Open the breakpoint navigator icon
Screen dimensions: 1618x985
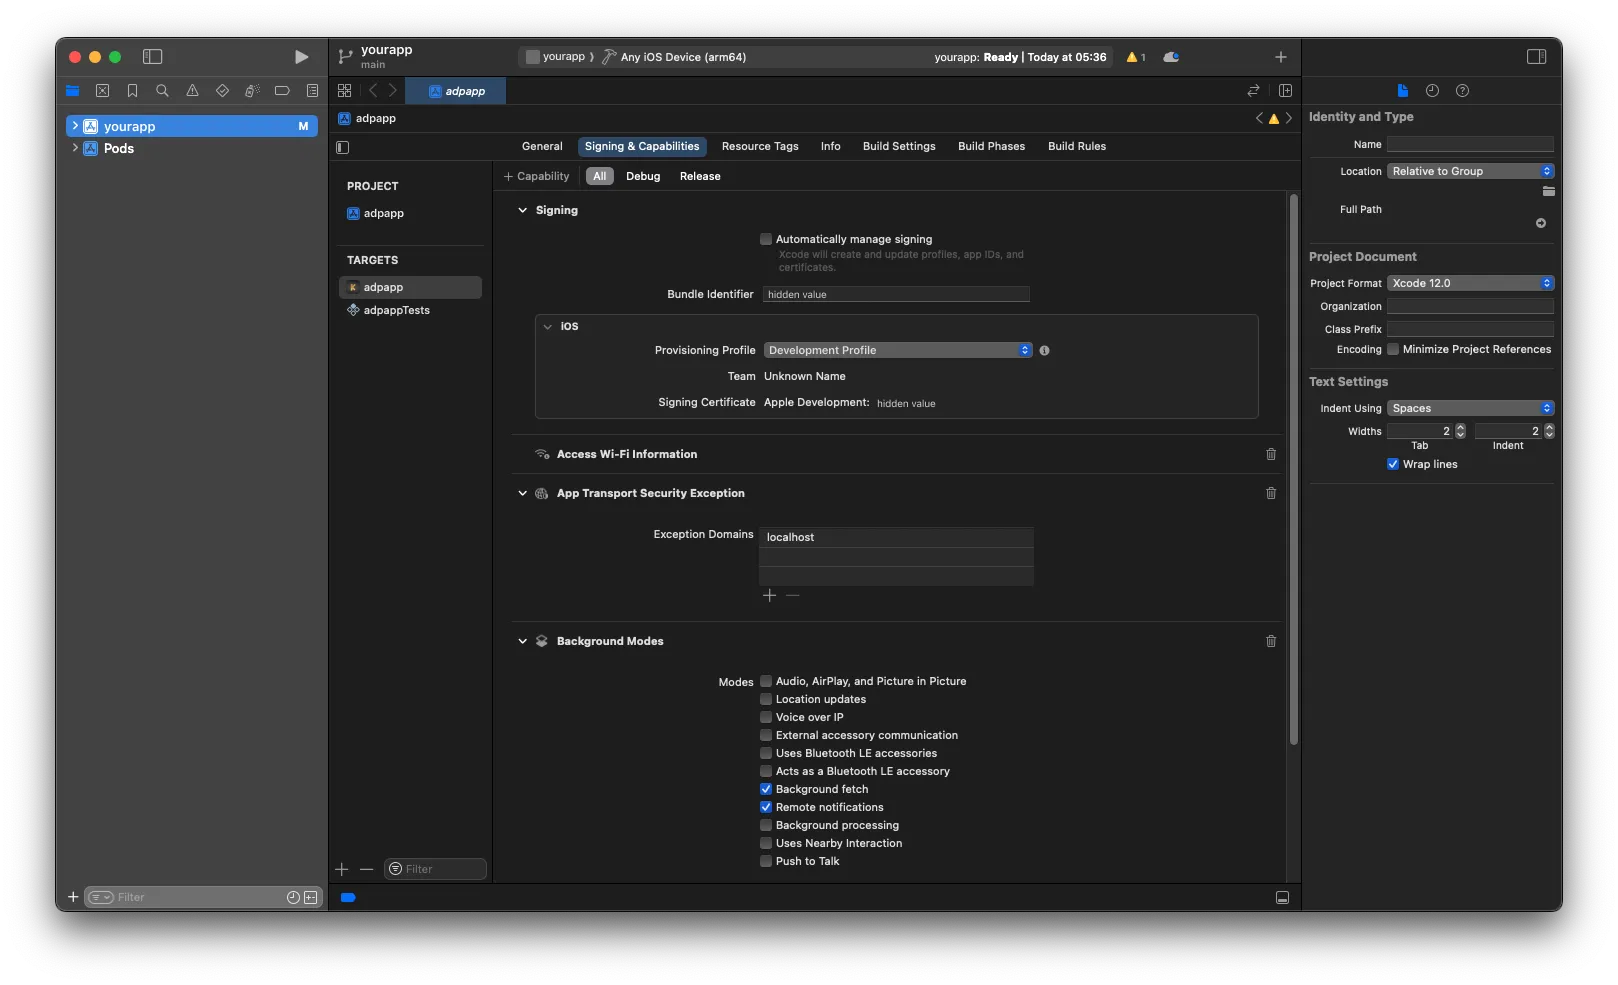point(282,91)
